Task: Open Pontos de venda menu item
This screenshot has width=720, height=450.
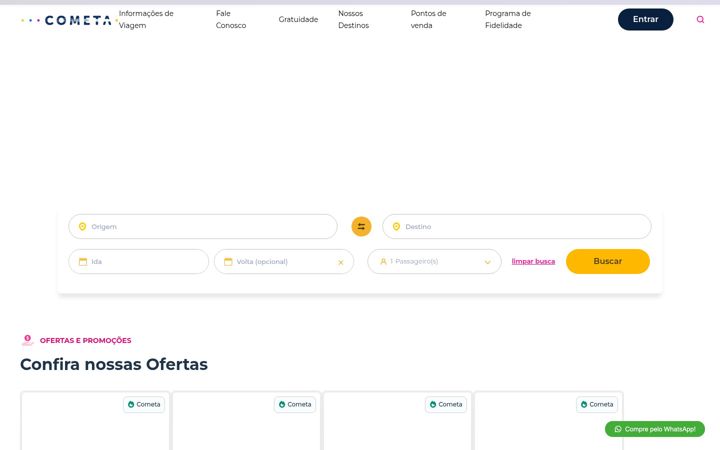Action: [428, 19]
